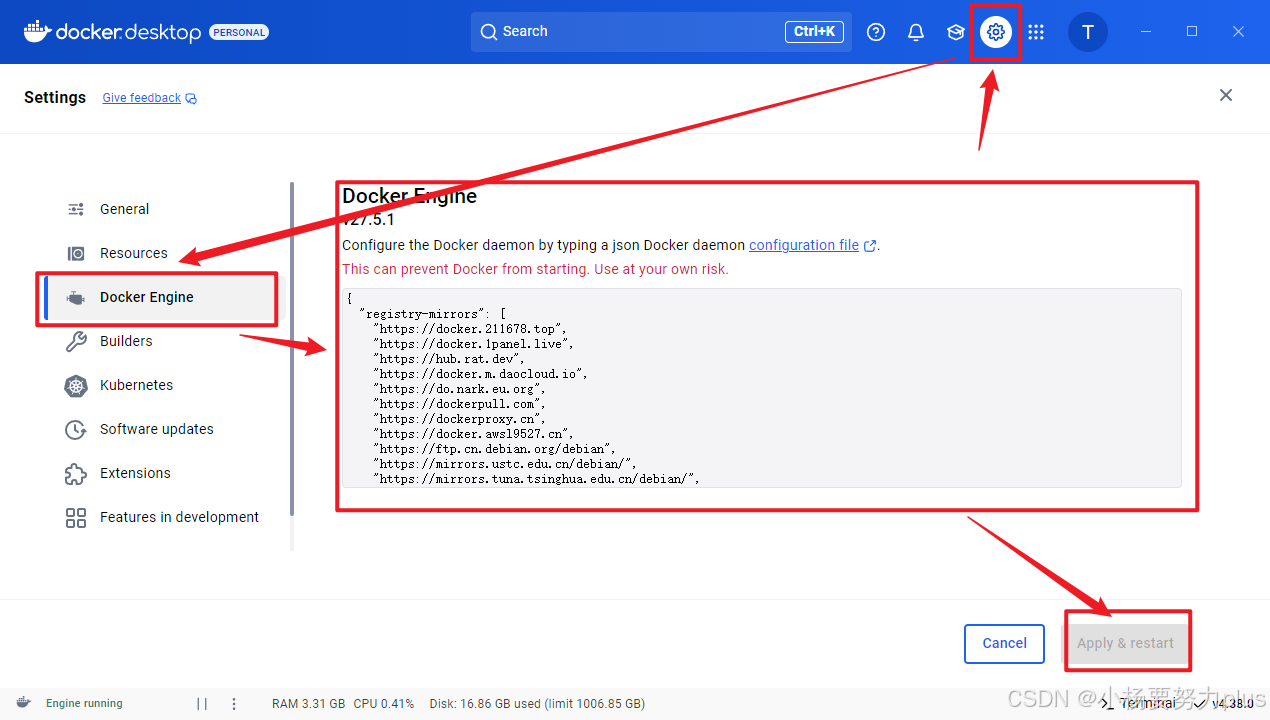Viewport: 1270px width, 720px height.
Task: Select the Docker Engine settings tab
Action: [x=165, y=297]
